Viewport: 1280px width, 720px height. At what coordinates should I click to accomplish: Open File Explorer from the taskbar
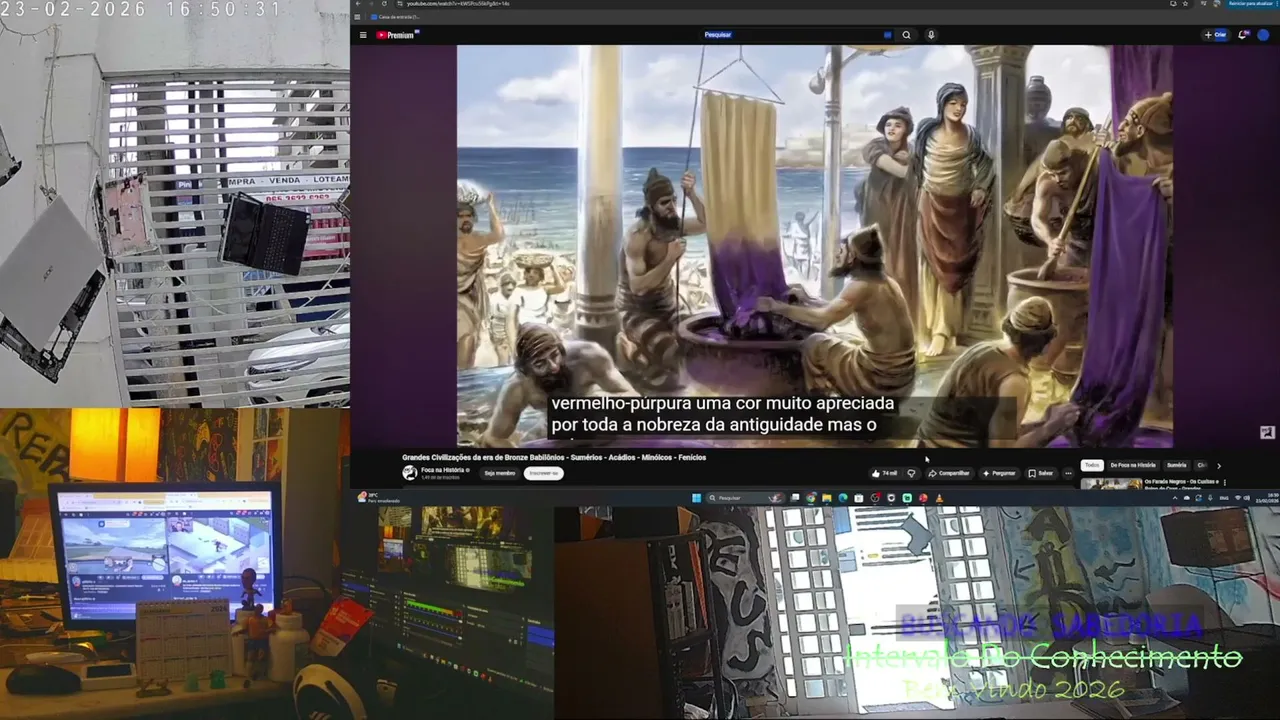click(827, 498)
